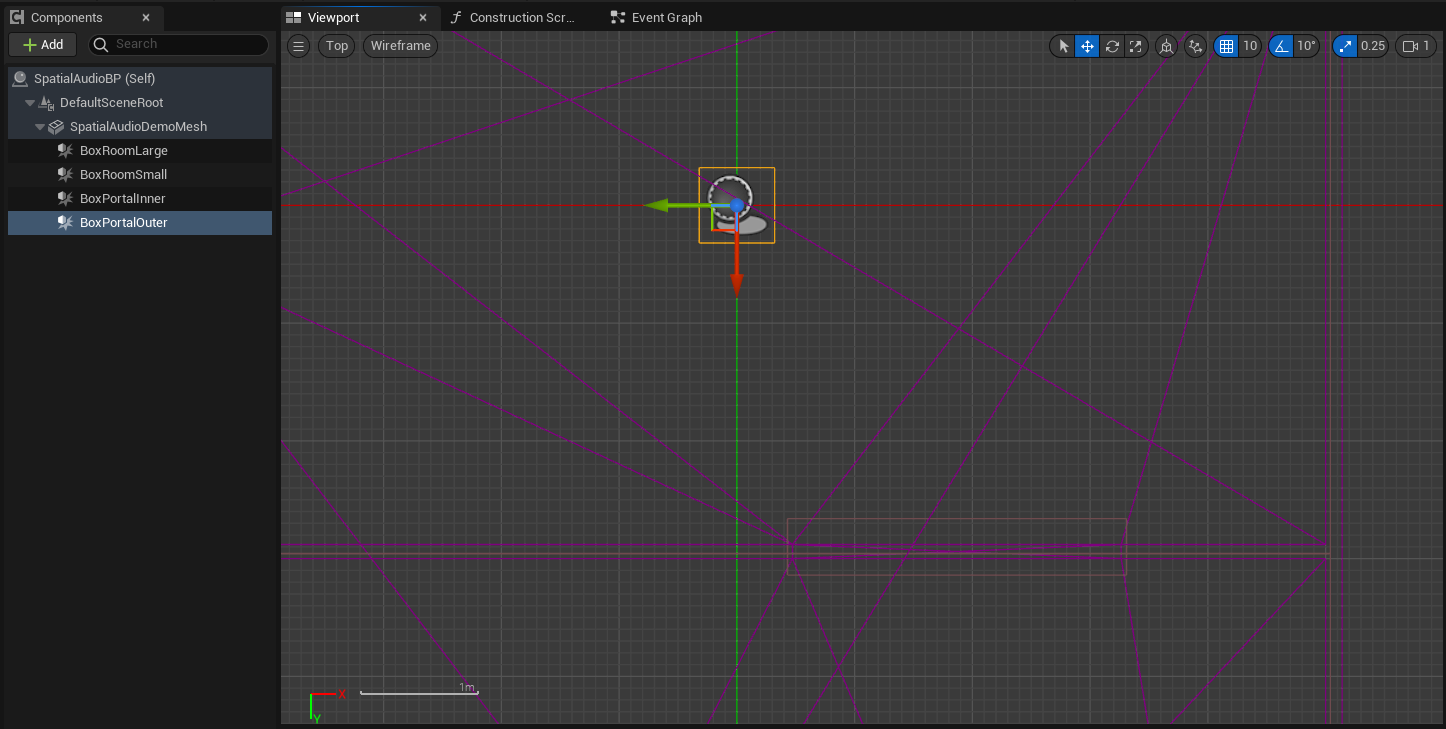1446x729 pixels.
Task: Toggle rotation angle snapping
Action: coord(1281,46)
